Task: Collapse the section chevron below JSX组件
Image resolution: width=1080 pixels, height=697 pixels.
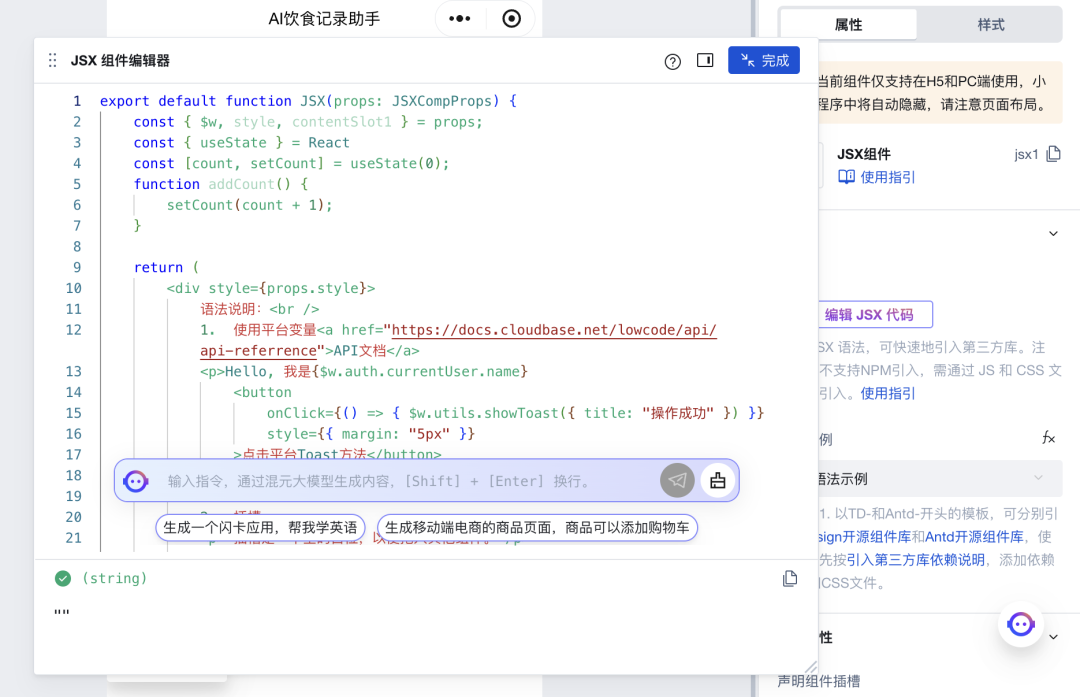Action: [1053, 233]
